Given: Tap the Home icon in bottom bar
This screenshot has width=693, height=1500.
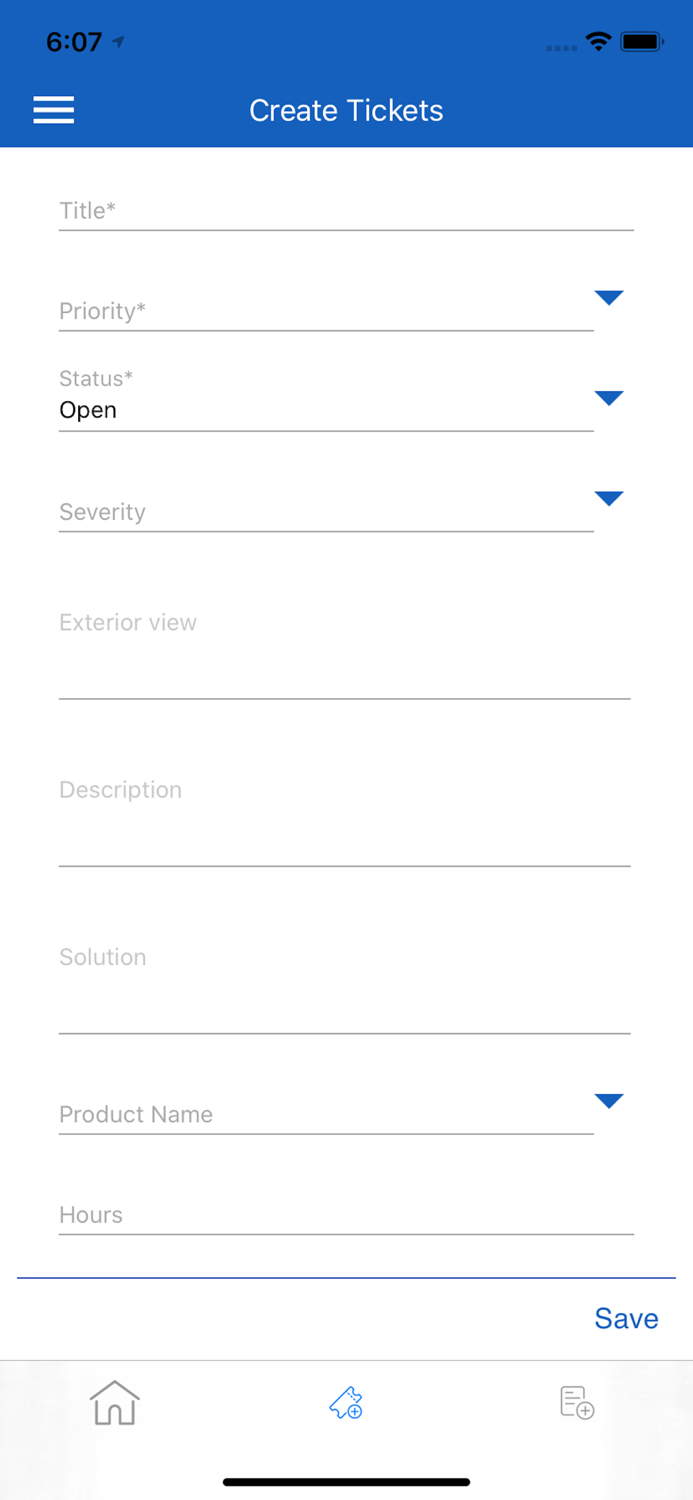Looking at the screenshot, I should [115, 1404].
